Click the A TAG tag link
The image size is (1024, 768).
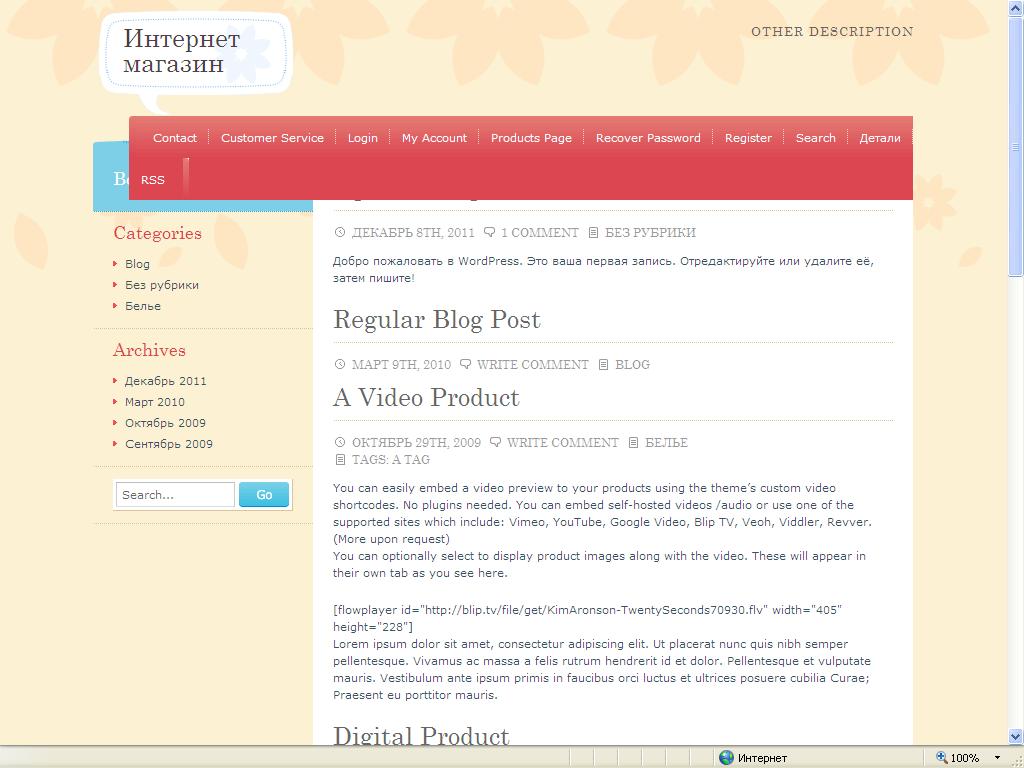click(x=411, y=459)
